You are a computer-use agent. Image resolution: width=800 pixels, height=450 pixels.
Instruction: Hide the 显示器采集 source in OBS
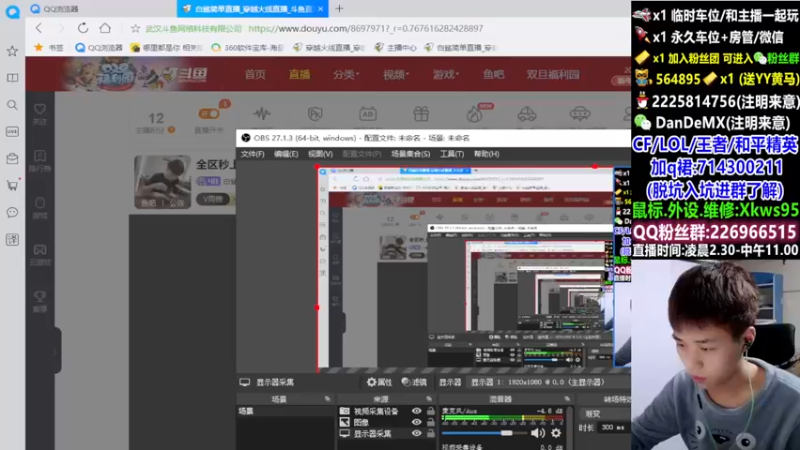416,433
